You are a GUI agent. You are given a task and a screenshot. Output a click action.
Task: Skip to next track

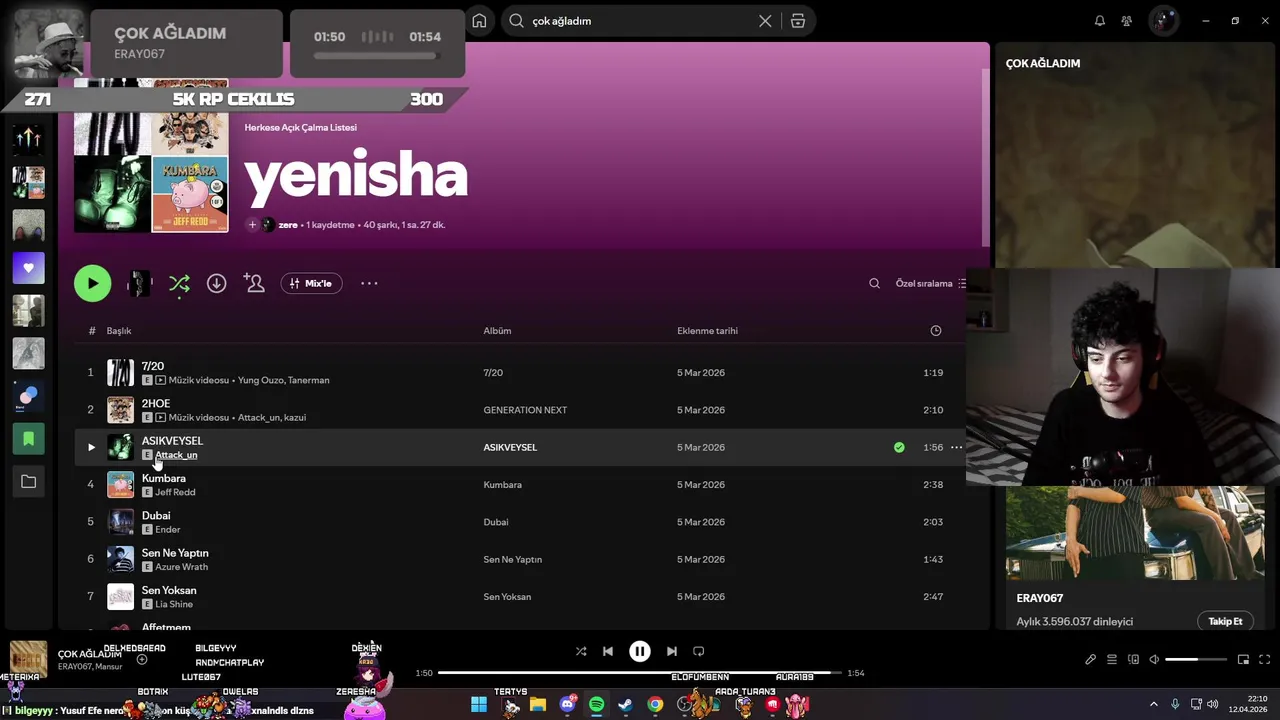click(672, 651)
